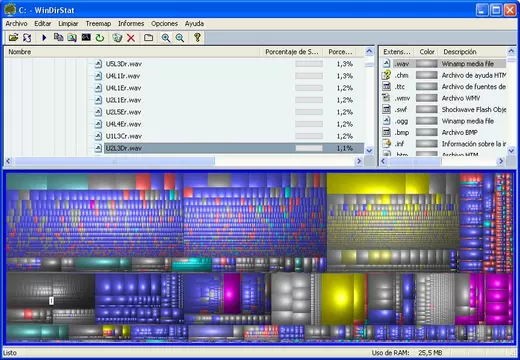Click the file list scroll down arrow
520x360 pixels.
click(369, 151)
